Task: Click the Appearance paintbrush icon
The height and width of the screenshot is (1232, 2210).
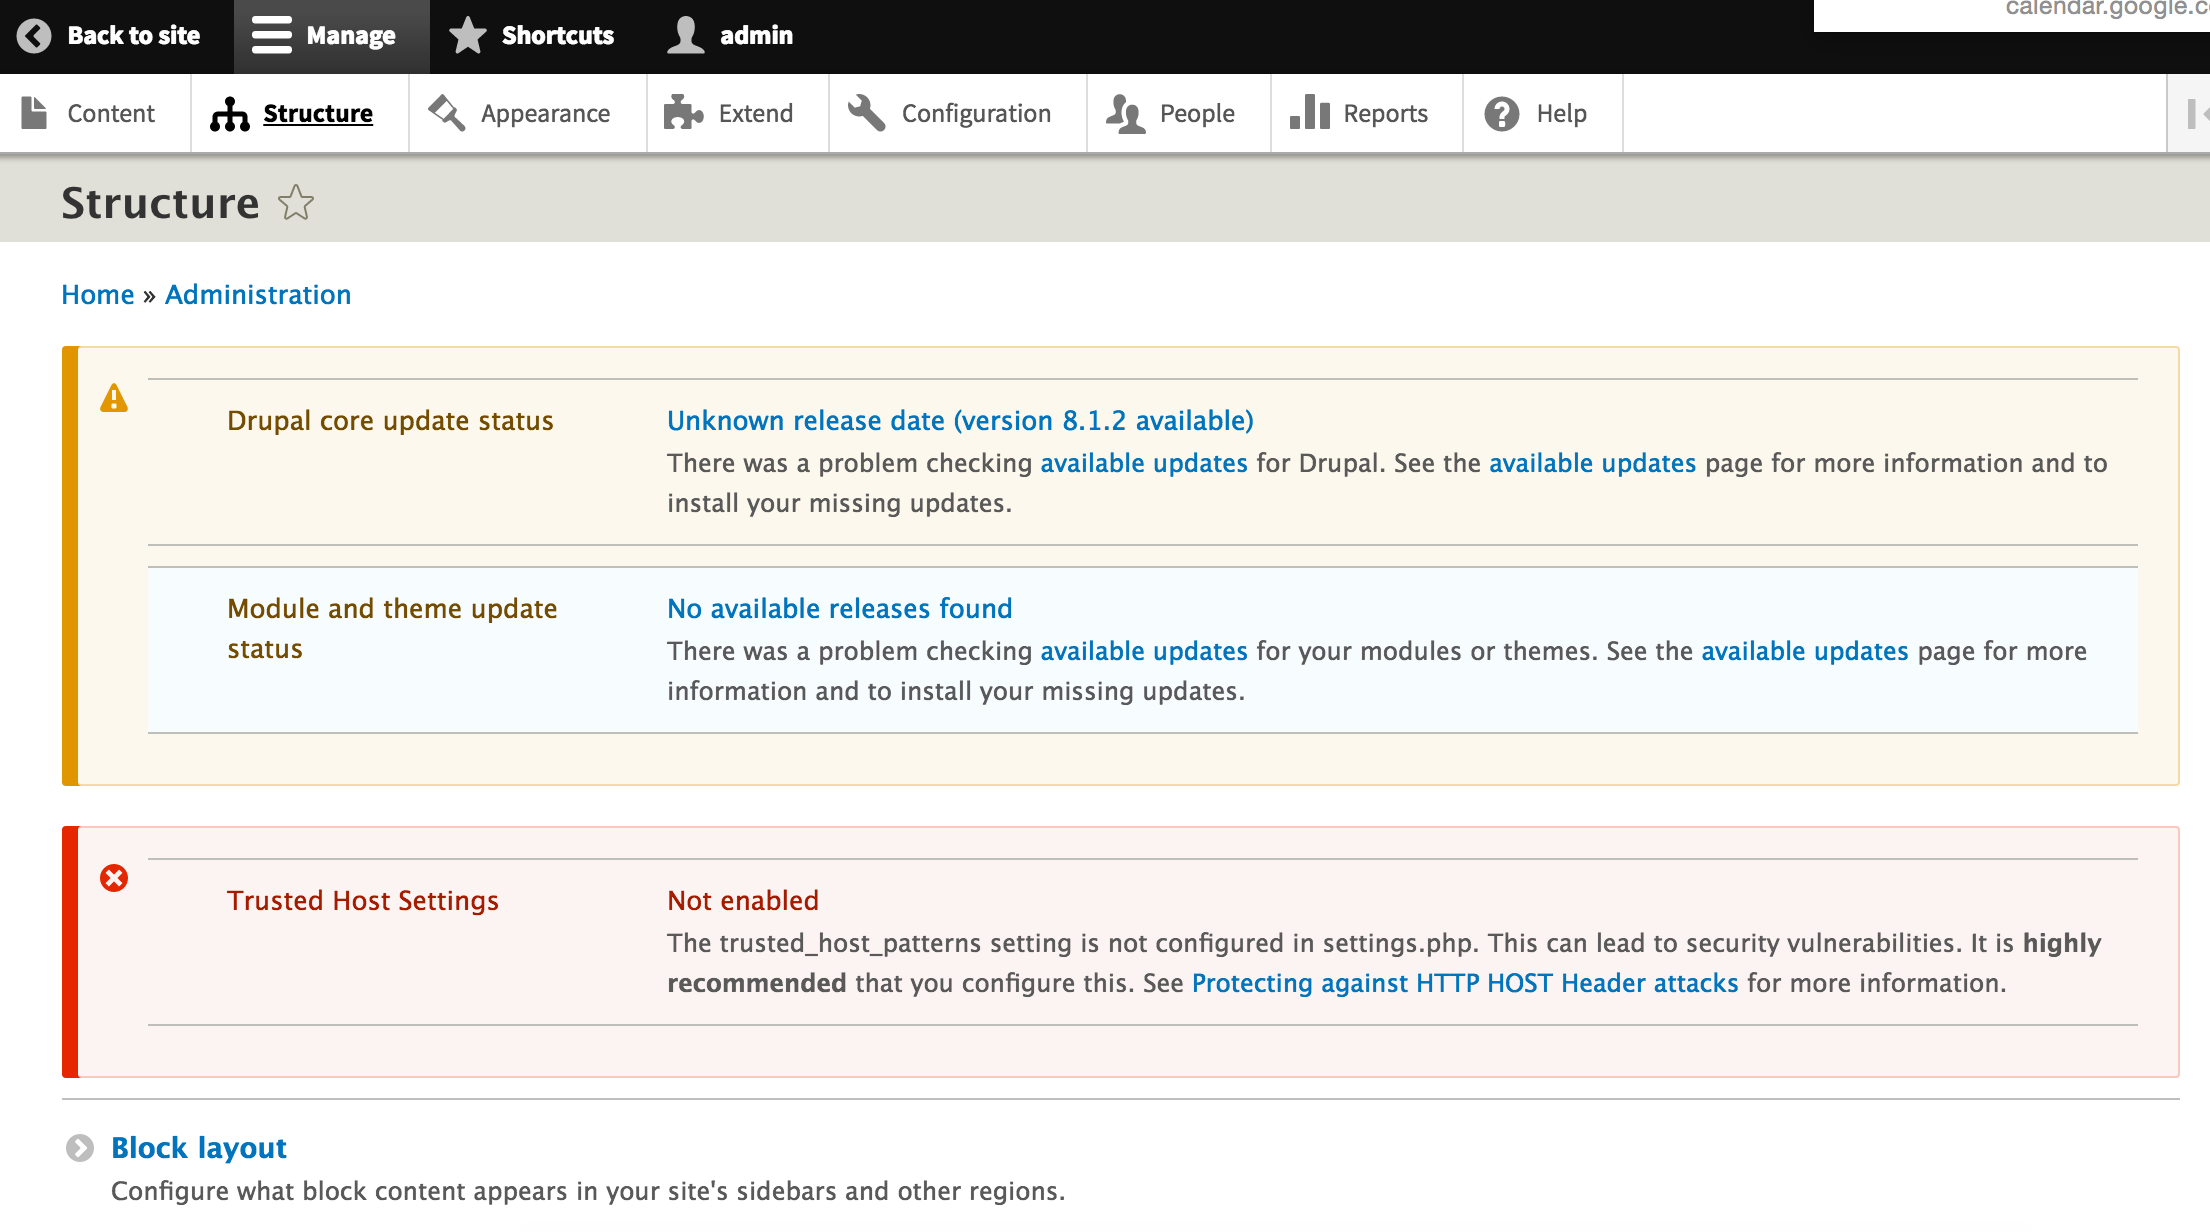Action: pyautogui.click(x=446, y=113)
